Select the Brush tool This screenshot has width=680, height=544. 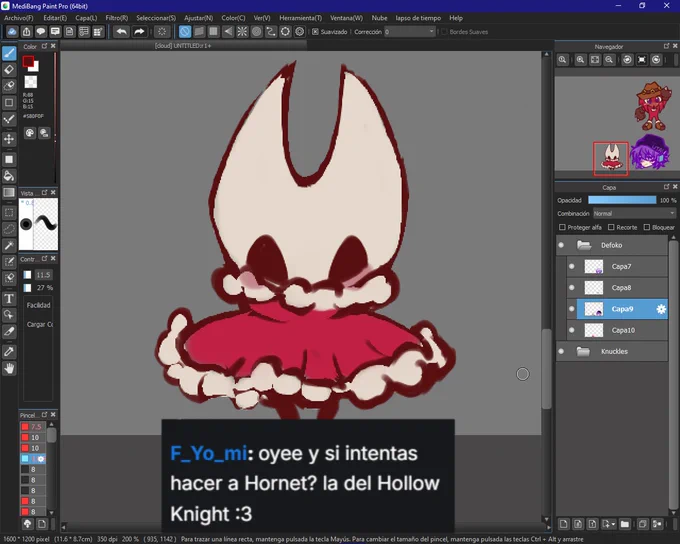click(9, 53)
